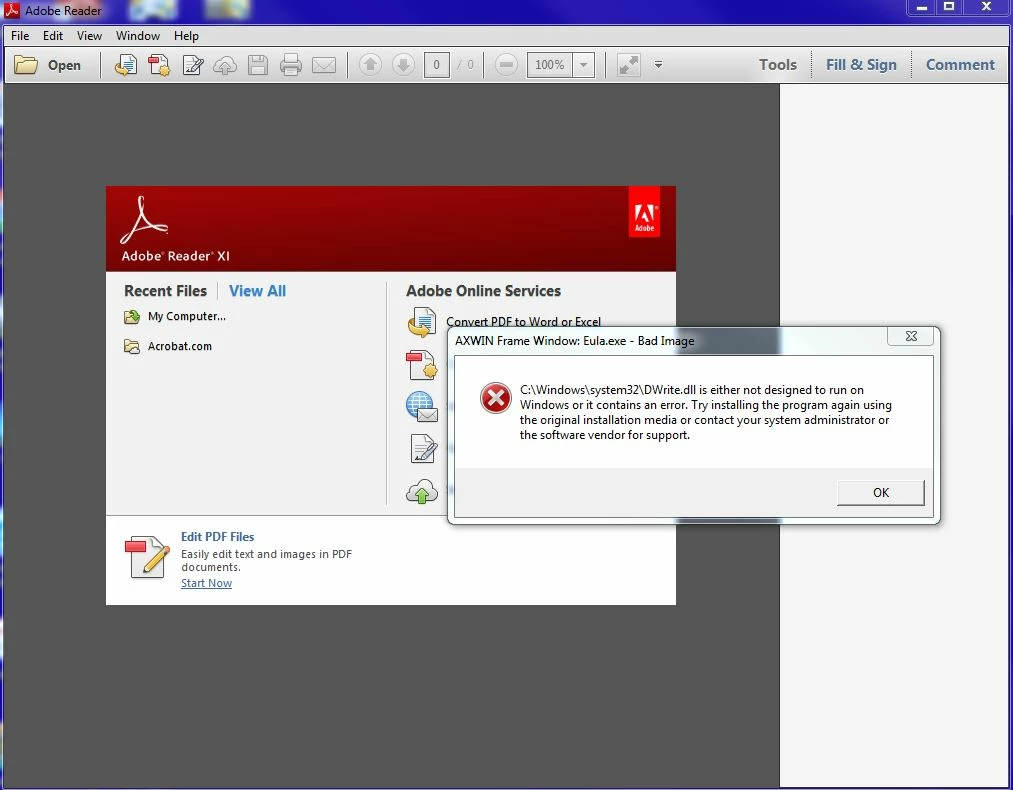Maximize the Adobe Reader window
Viewport: 1013px width, 790px height.
point(949,7)
